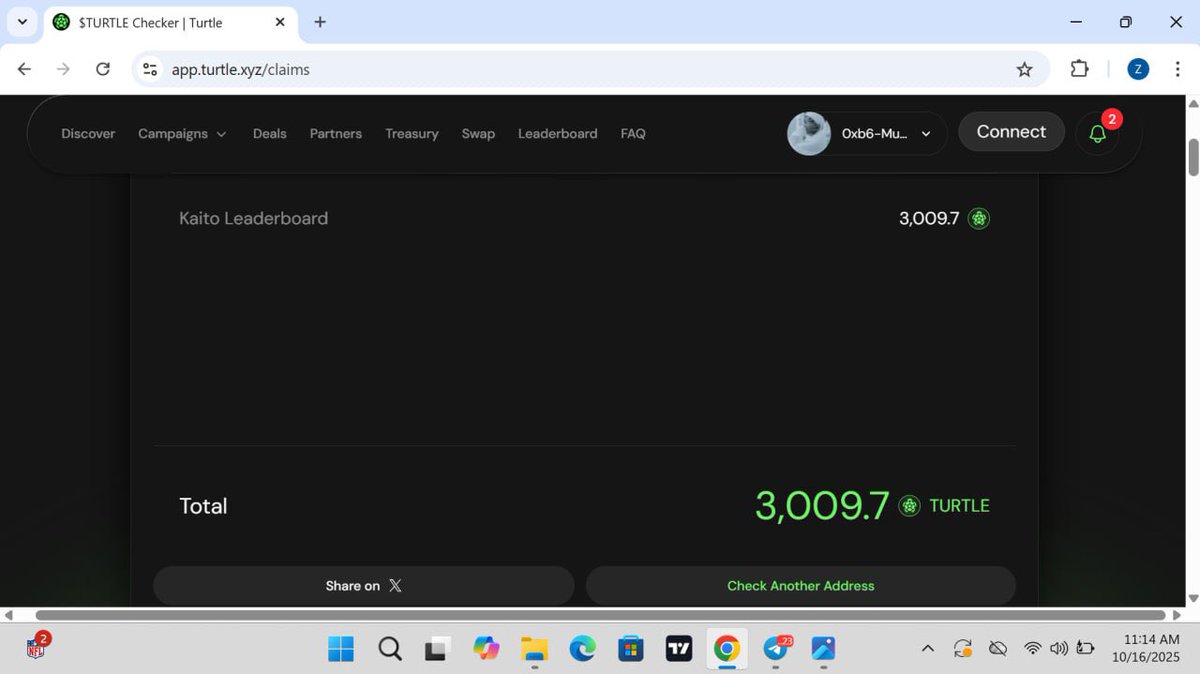Reload the page

102,69
